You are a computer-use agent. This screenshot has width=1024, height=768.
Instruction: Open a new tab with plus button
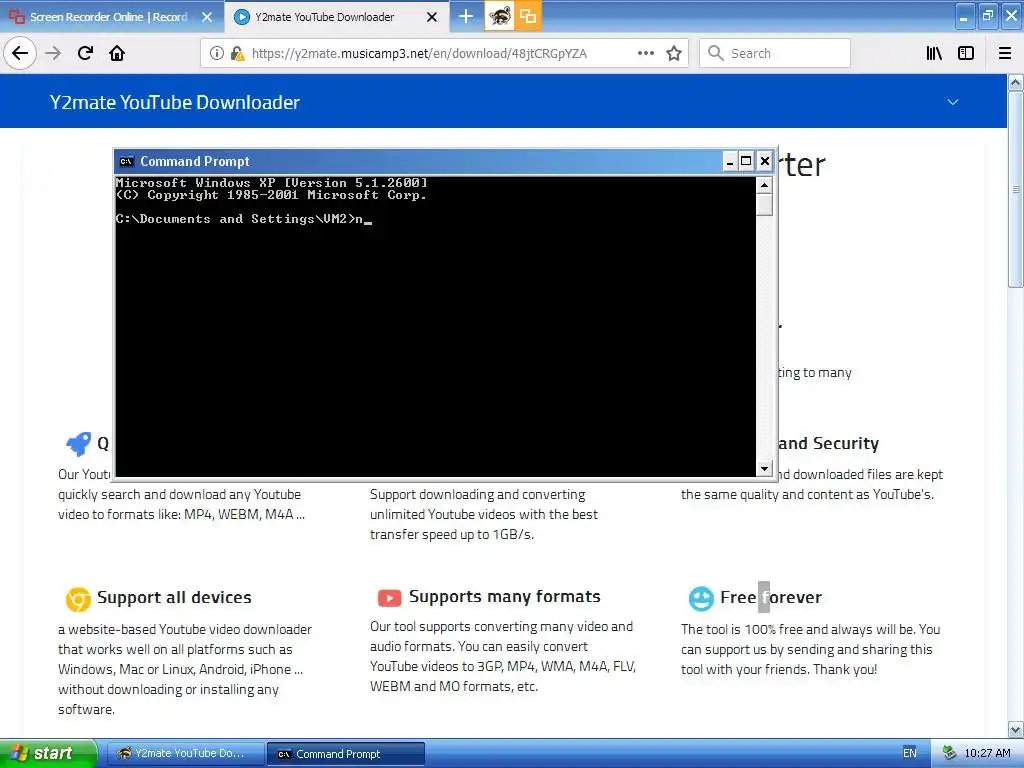pyautogui.click(x=466, y=16)
